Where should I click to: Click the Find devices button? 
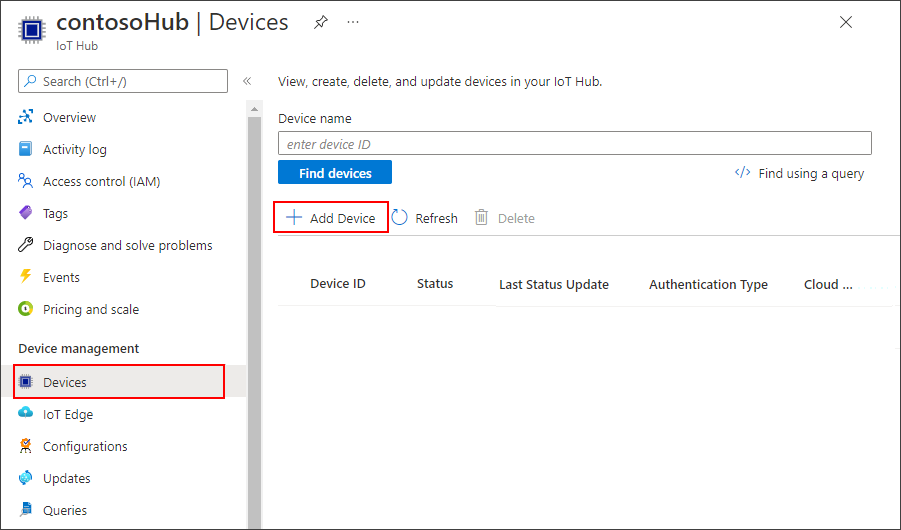[335, 173]
